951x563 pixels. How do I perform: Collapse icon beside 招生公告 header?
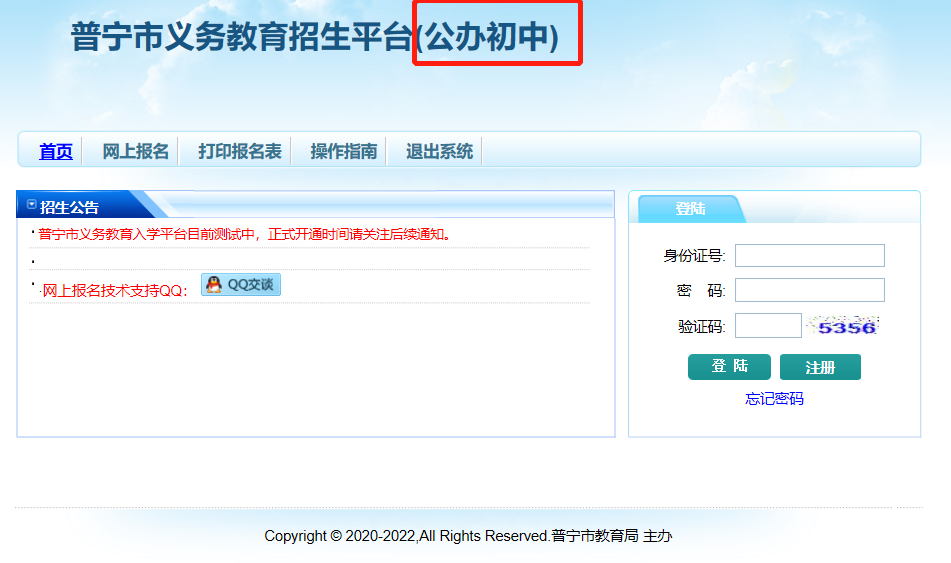pyautogui.click(x=32, y=204)
